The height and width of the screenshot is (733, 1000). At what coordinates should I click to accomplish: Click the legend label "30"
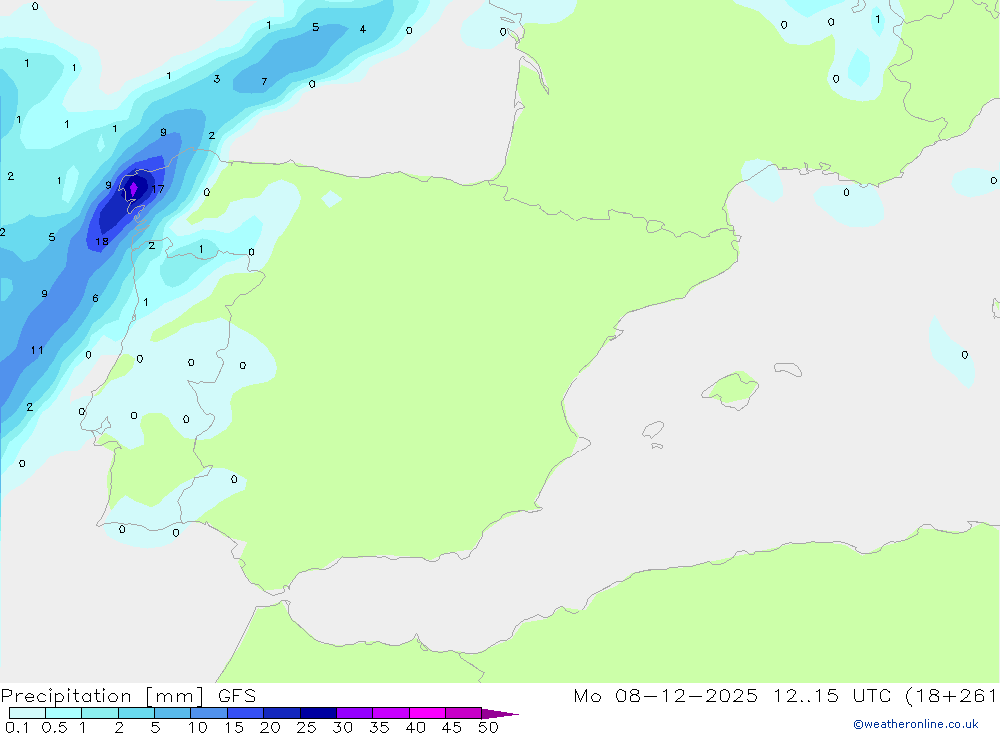point(342,727)
